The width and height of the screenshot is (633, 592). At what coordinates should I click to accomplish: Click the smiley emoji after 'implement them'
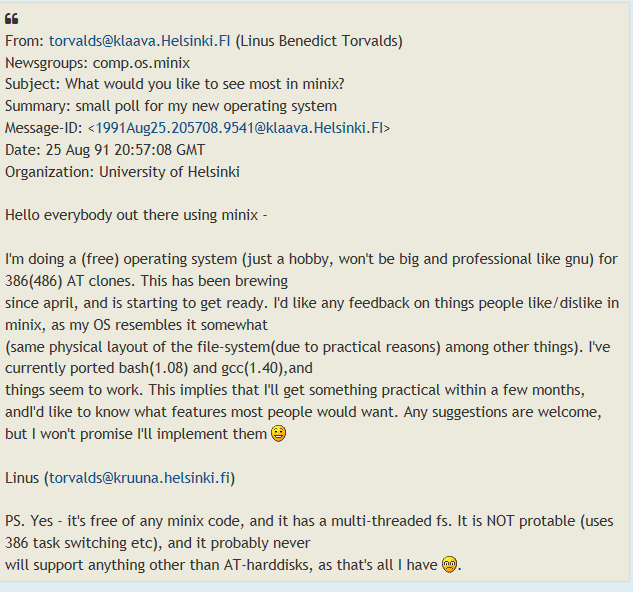click(278, 433)
